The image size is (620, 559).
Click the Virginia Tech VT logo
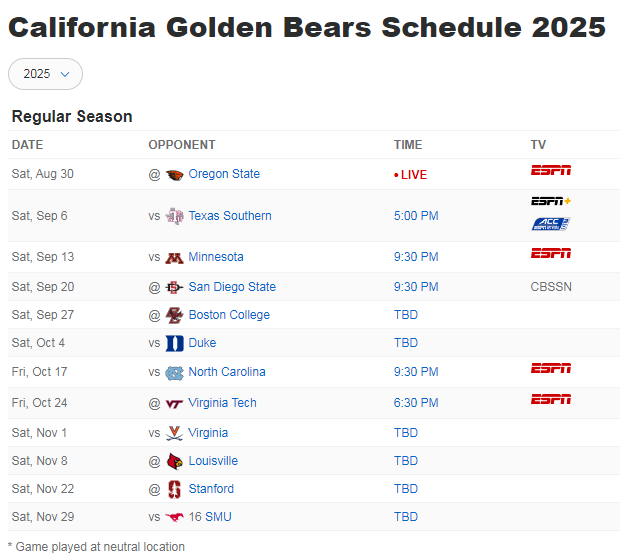tap(174, 404)
